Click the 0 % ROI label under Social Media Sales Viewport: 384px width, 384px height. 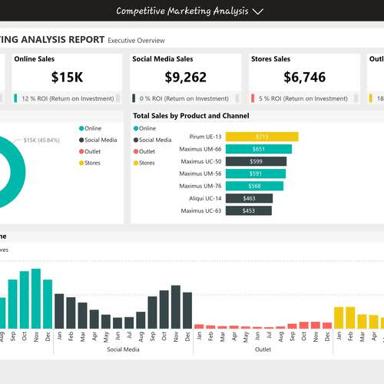[184, 99]
